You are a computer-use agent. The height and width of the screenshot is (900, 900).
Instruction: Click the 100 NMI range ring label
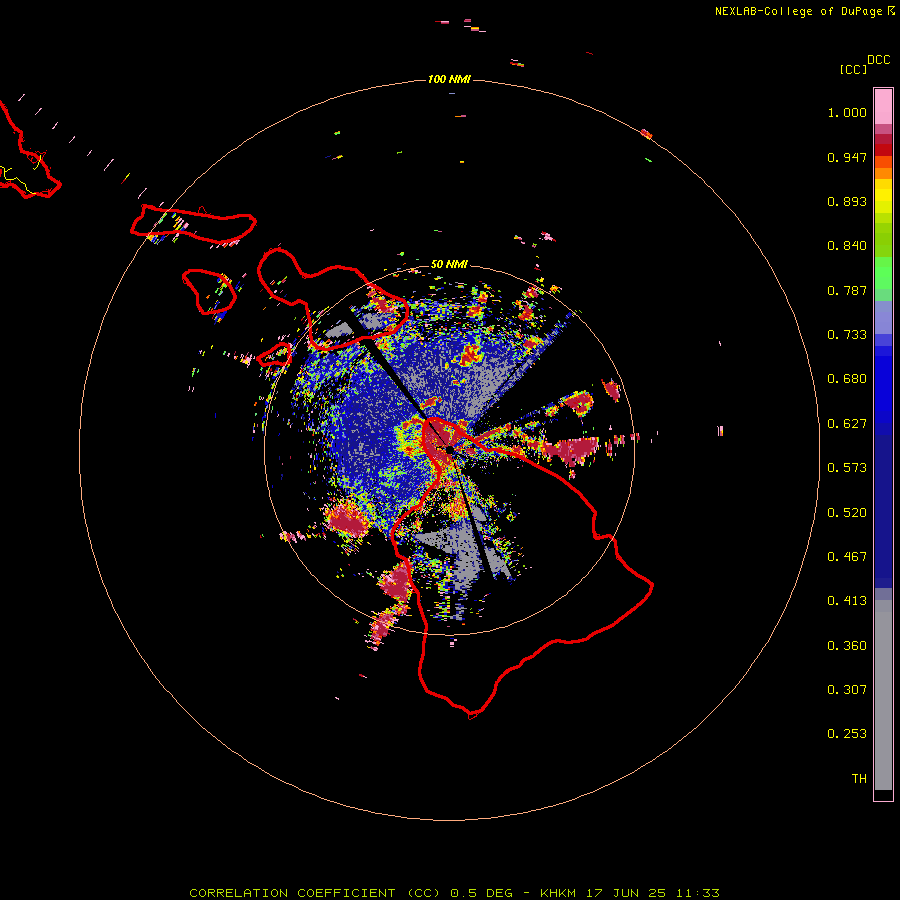(x=449, y=79)
